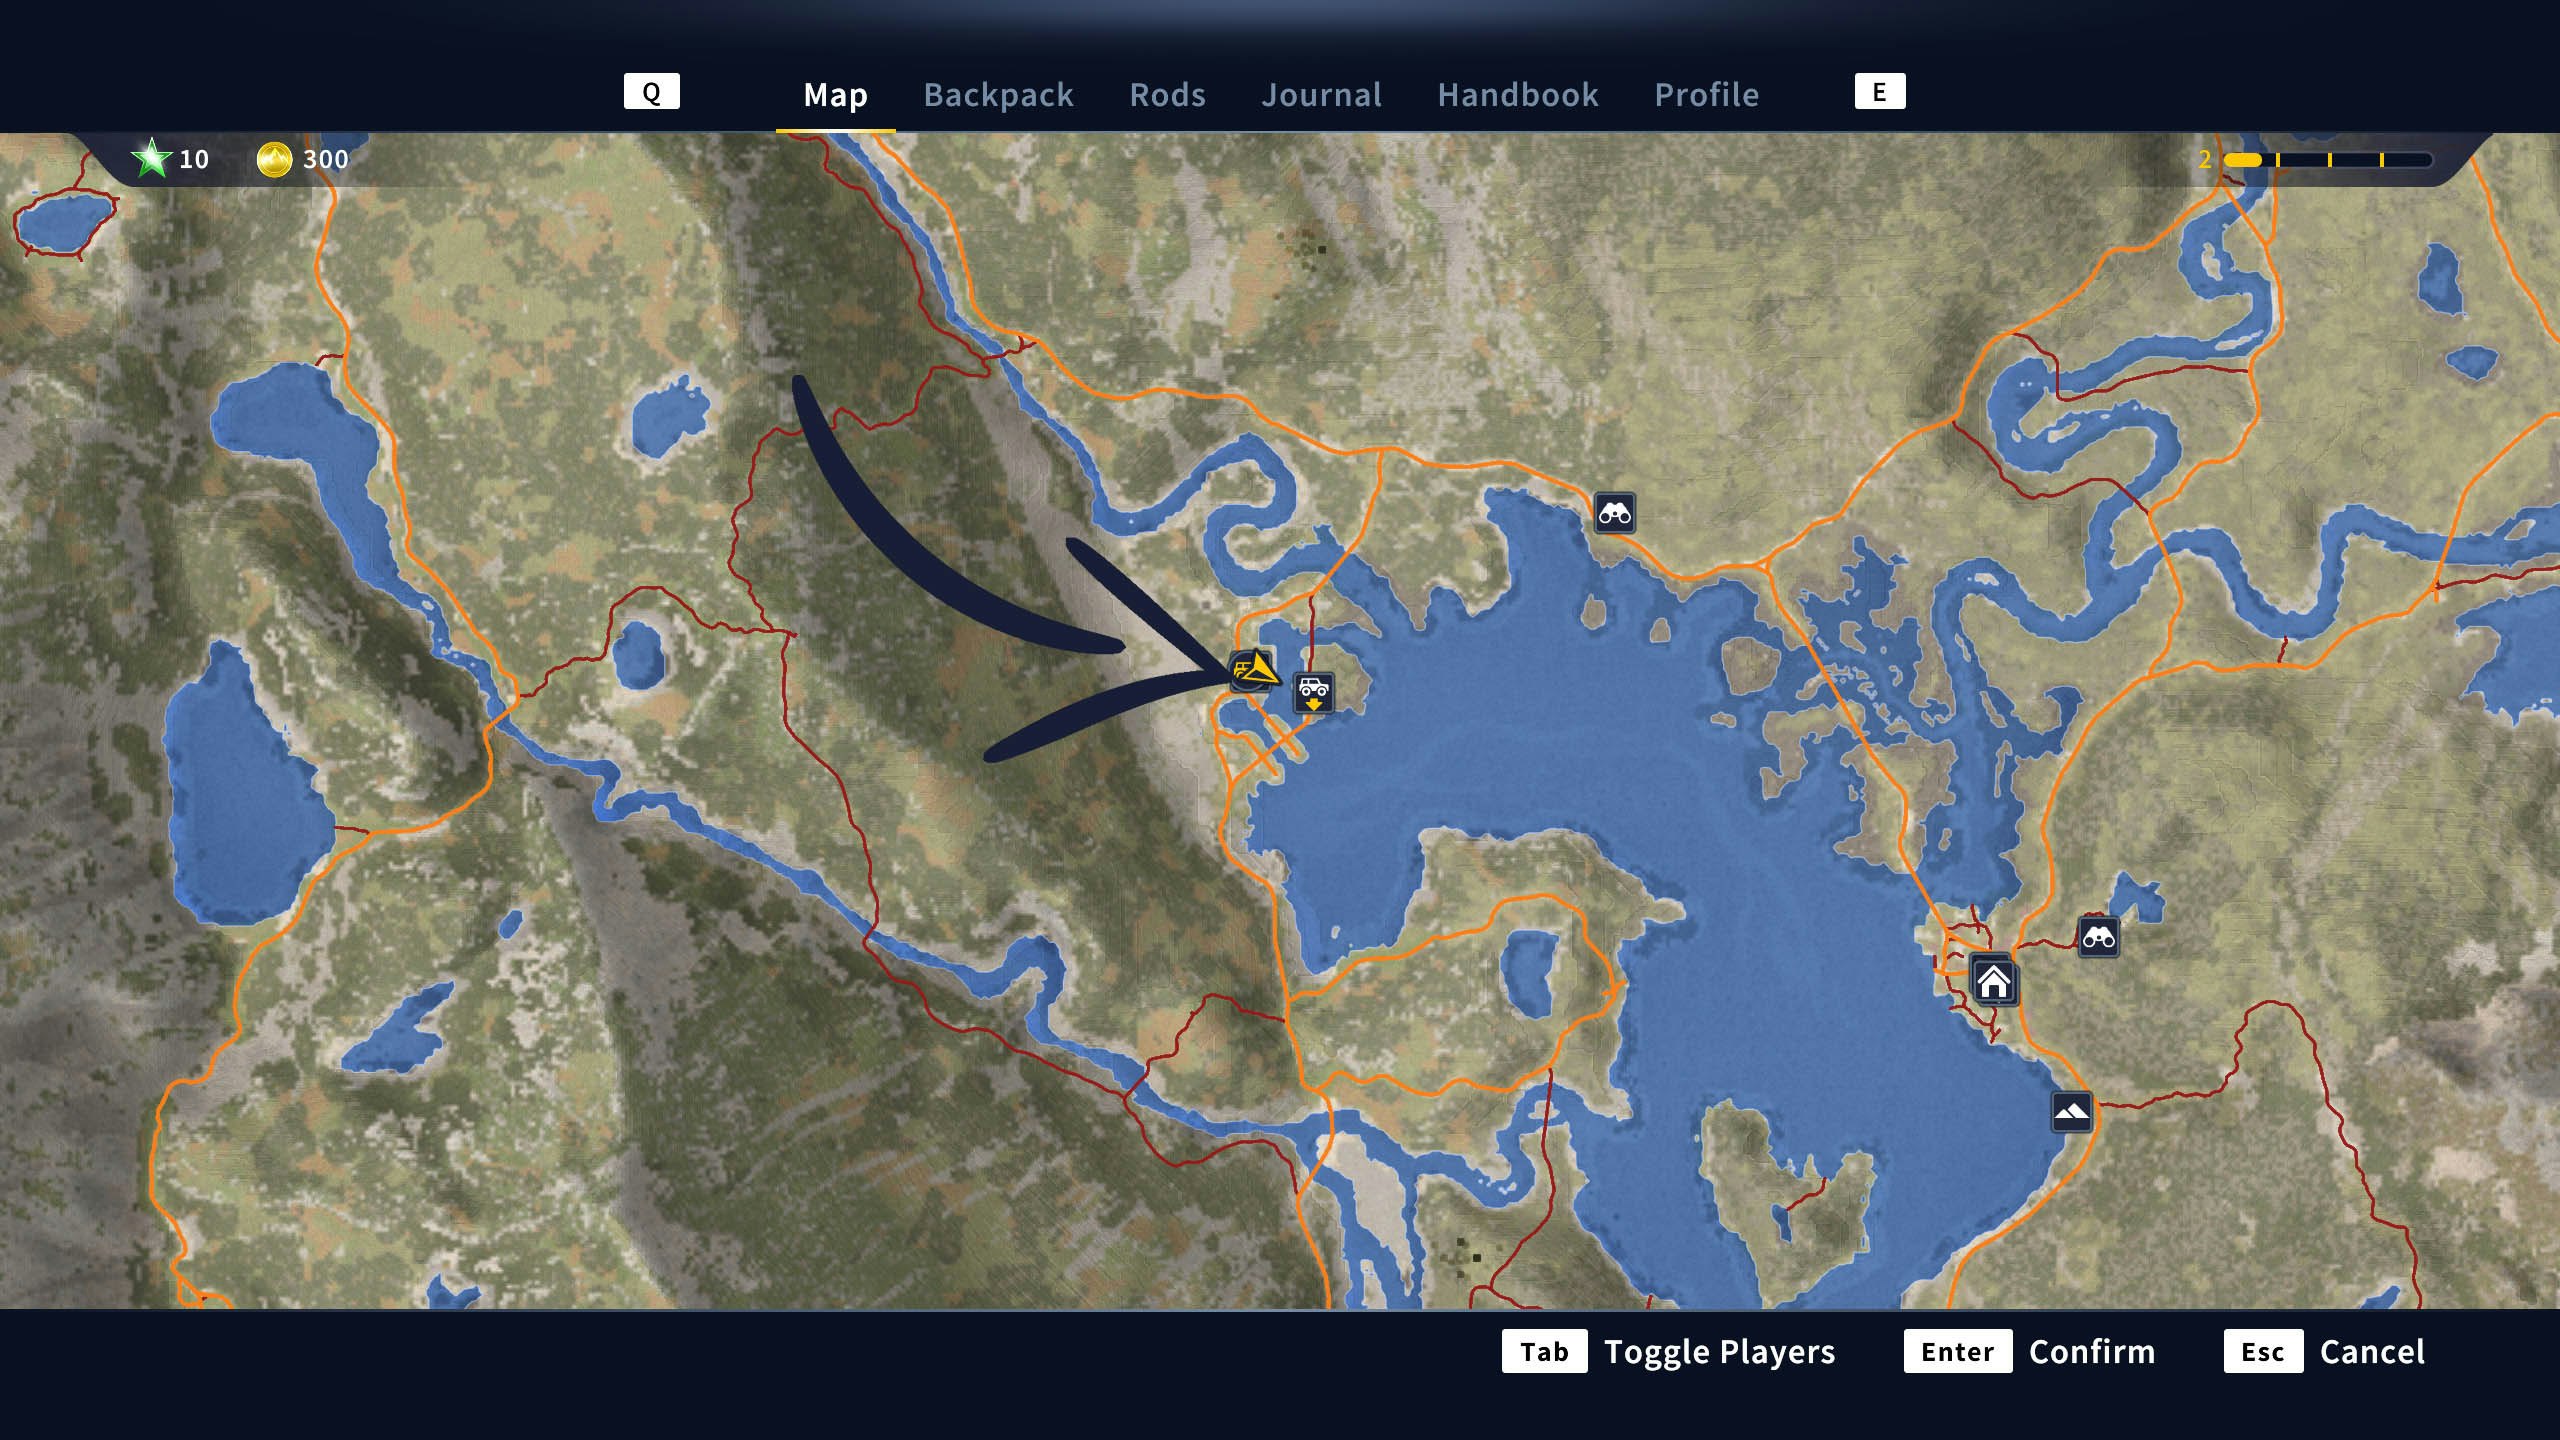Switch to Backpack tab
Screen dimensions: 2560x1440
999,93
